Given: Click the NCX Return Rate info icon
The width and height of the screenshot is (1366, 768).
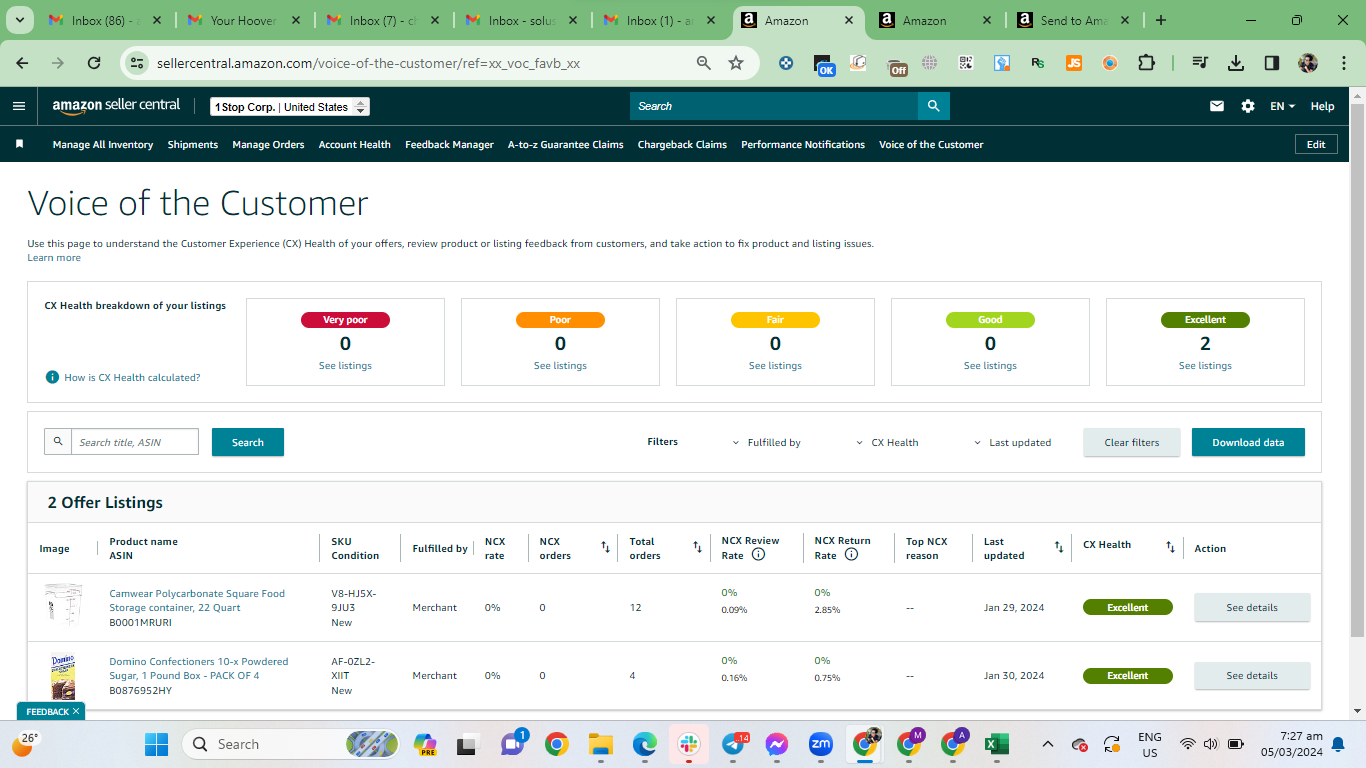Looking at the screenshot, I should pos(851,554).
